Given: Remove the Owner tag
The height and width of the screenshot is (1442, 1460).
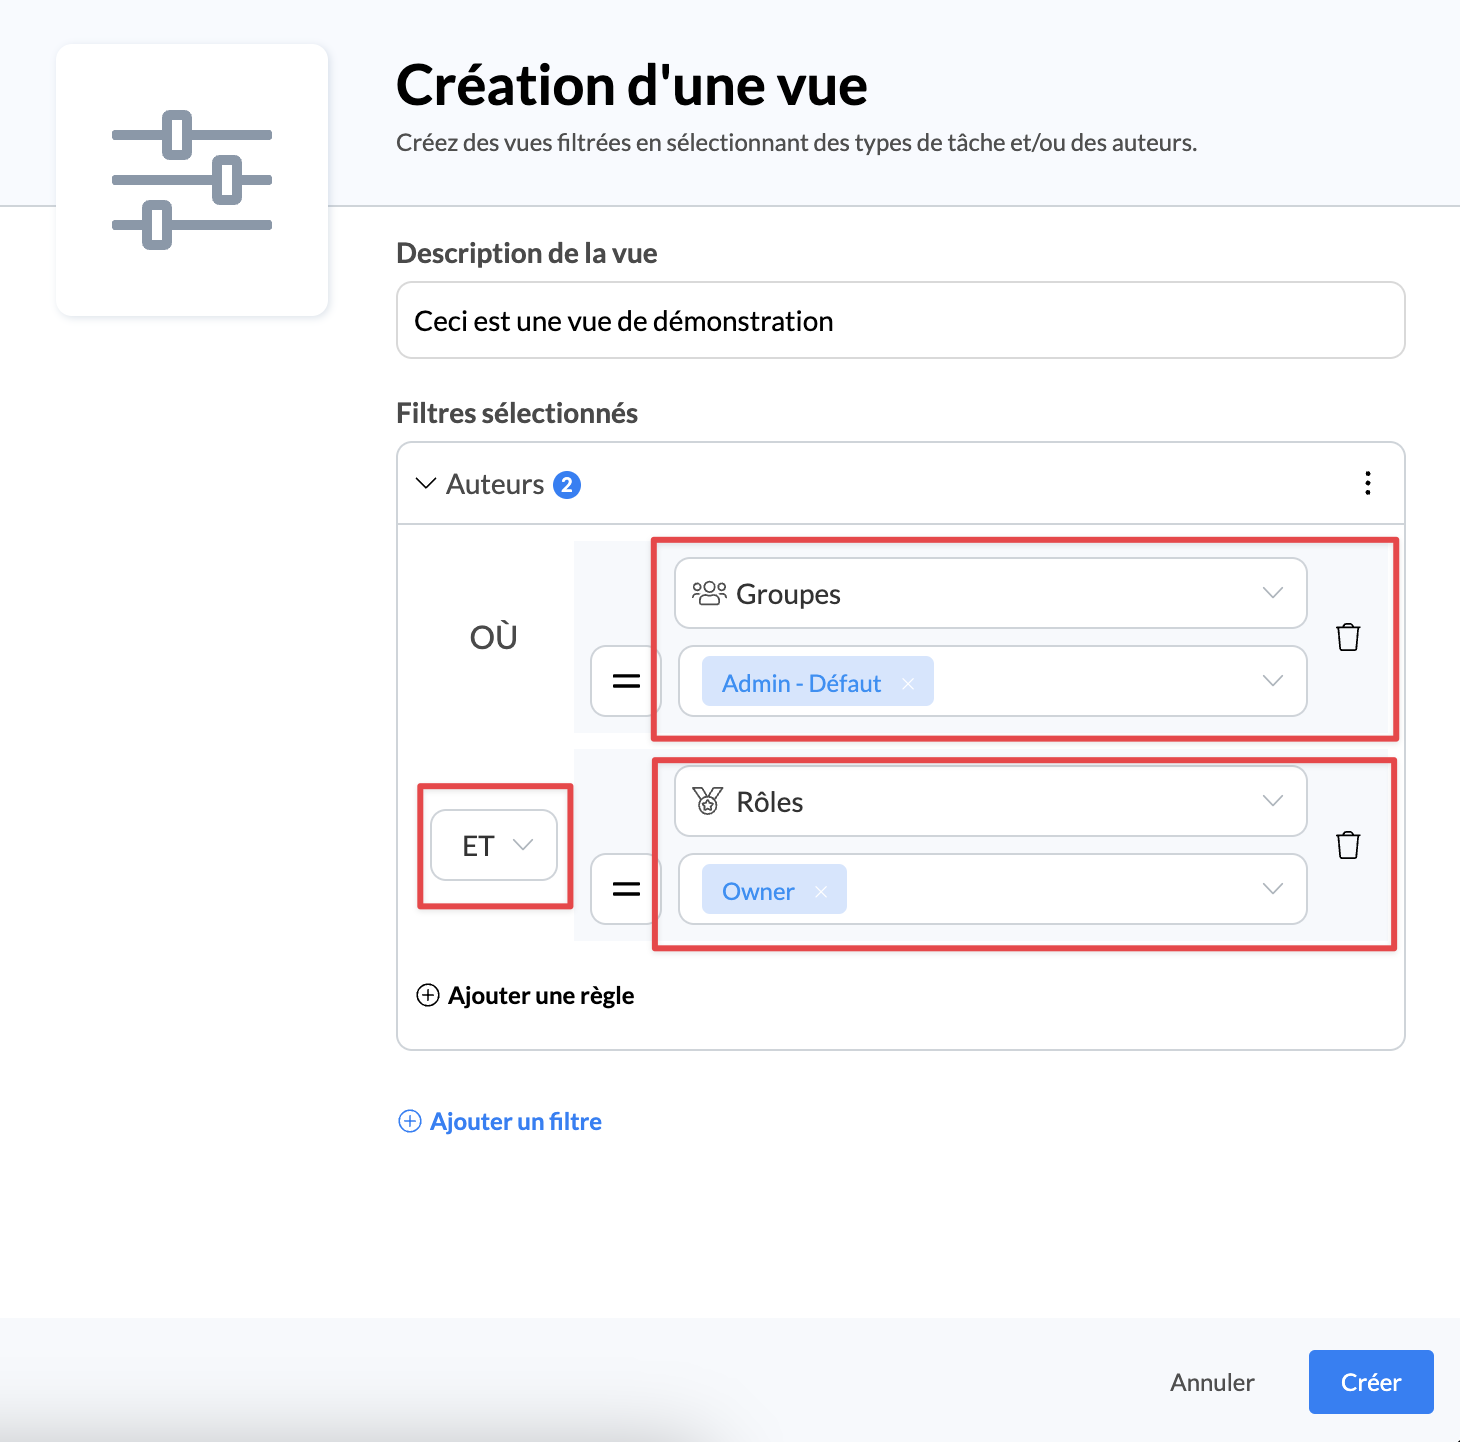Looking at the screenshot, I should [x=821, y=891].
